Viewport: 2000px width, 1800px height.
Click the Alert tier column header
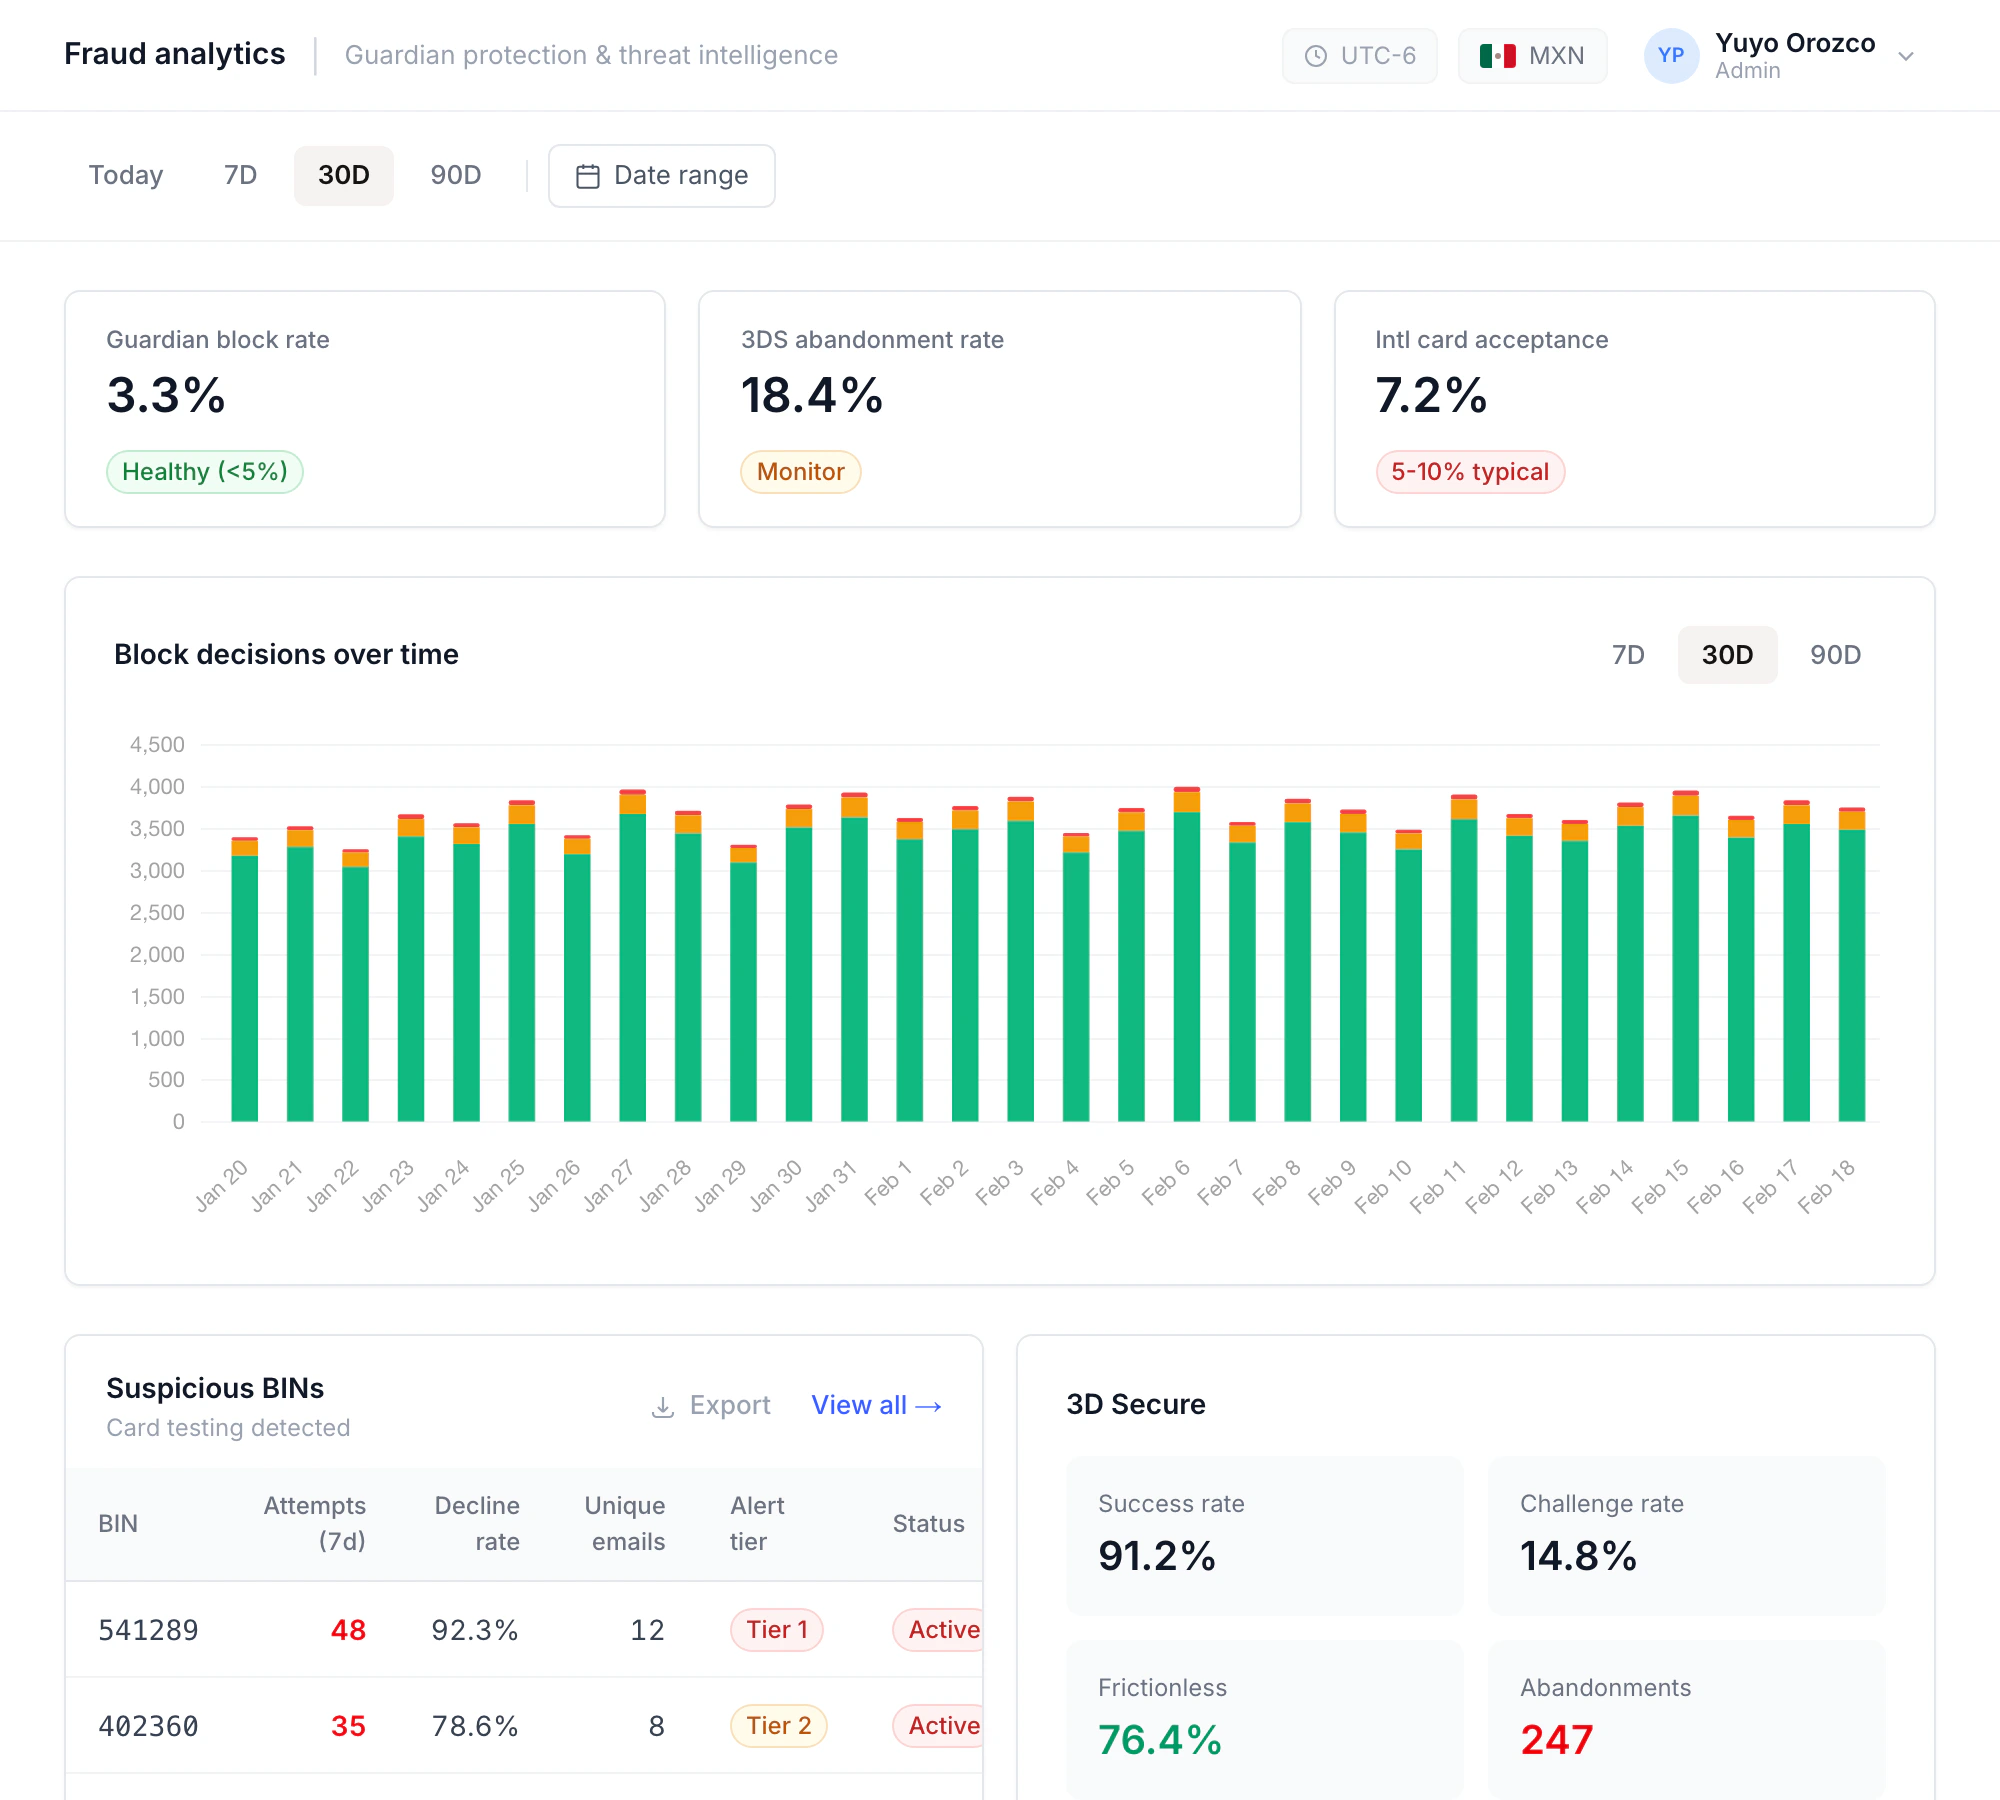click(x=757, y=1524)
